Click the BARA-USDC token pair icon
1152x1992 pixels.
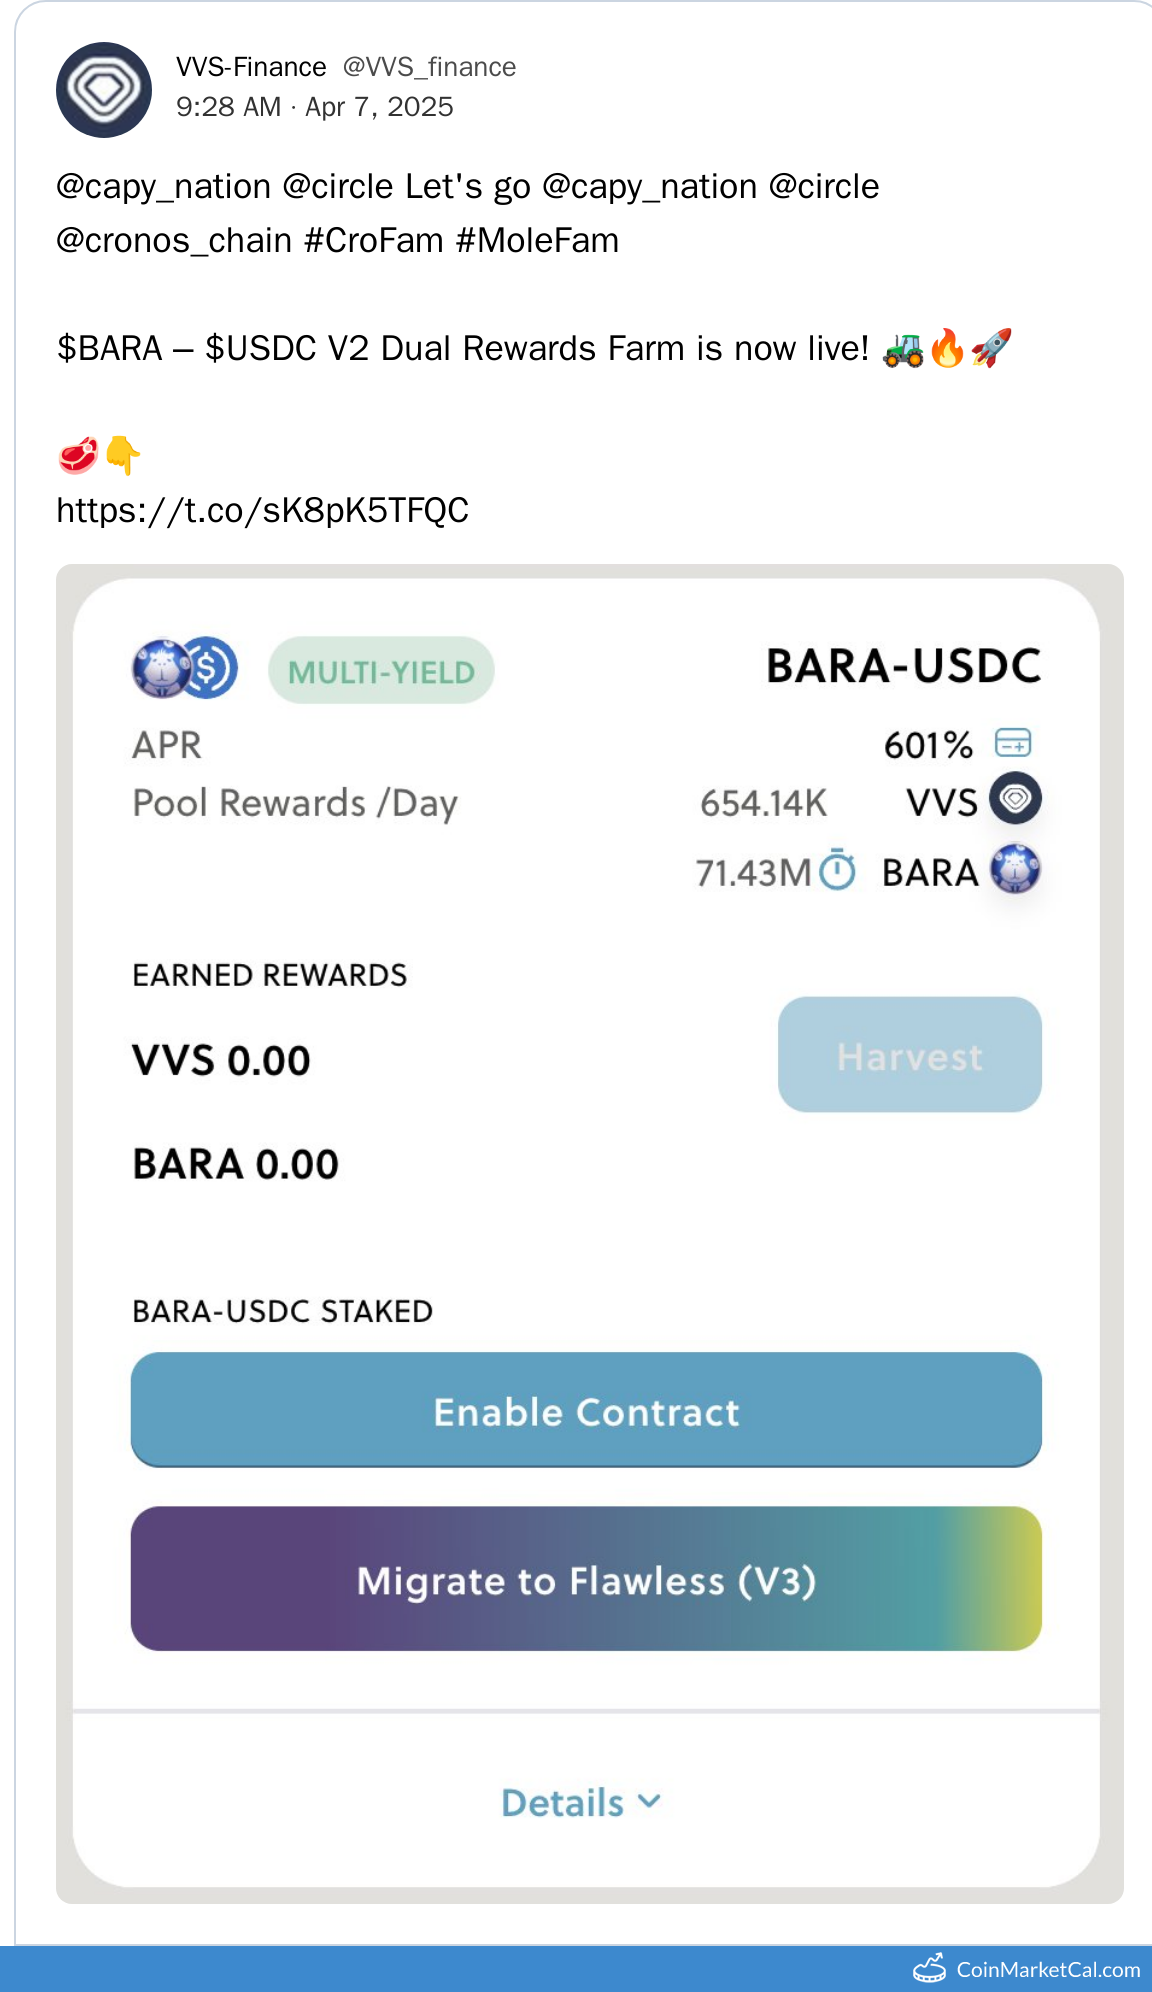pos(185,668)
